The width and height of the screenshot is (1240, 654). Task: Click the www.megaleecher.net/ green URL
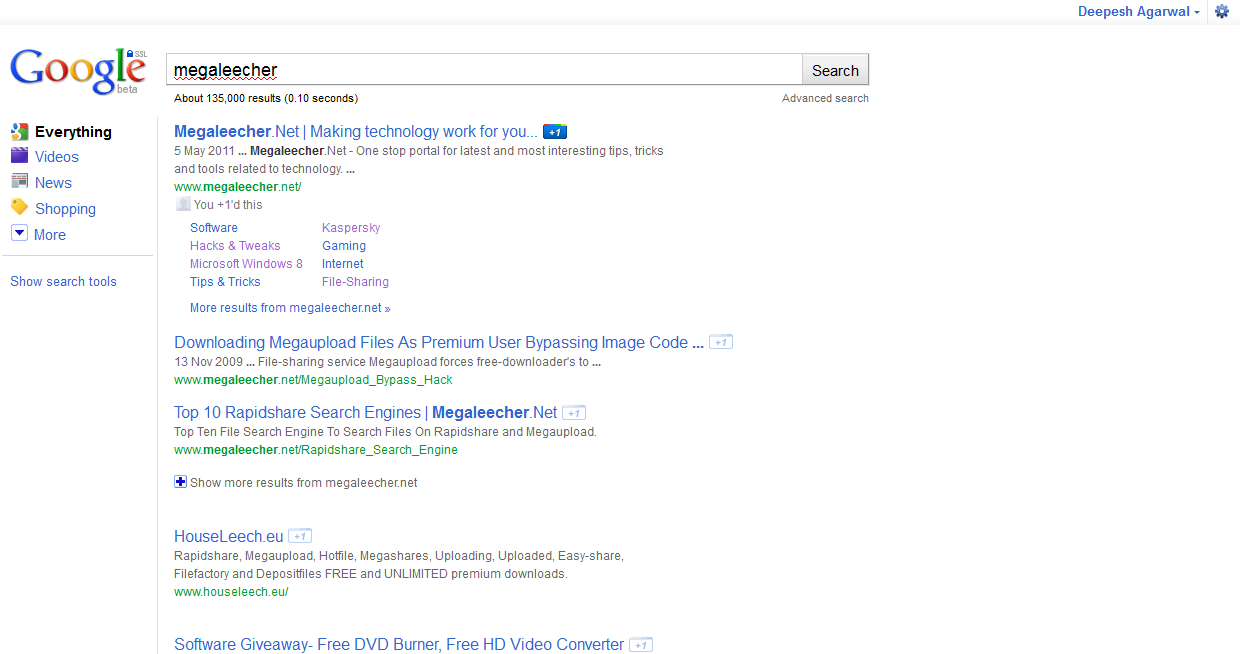point(238,186)
